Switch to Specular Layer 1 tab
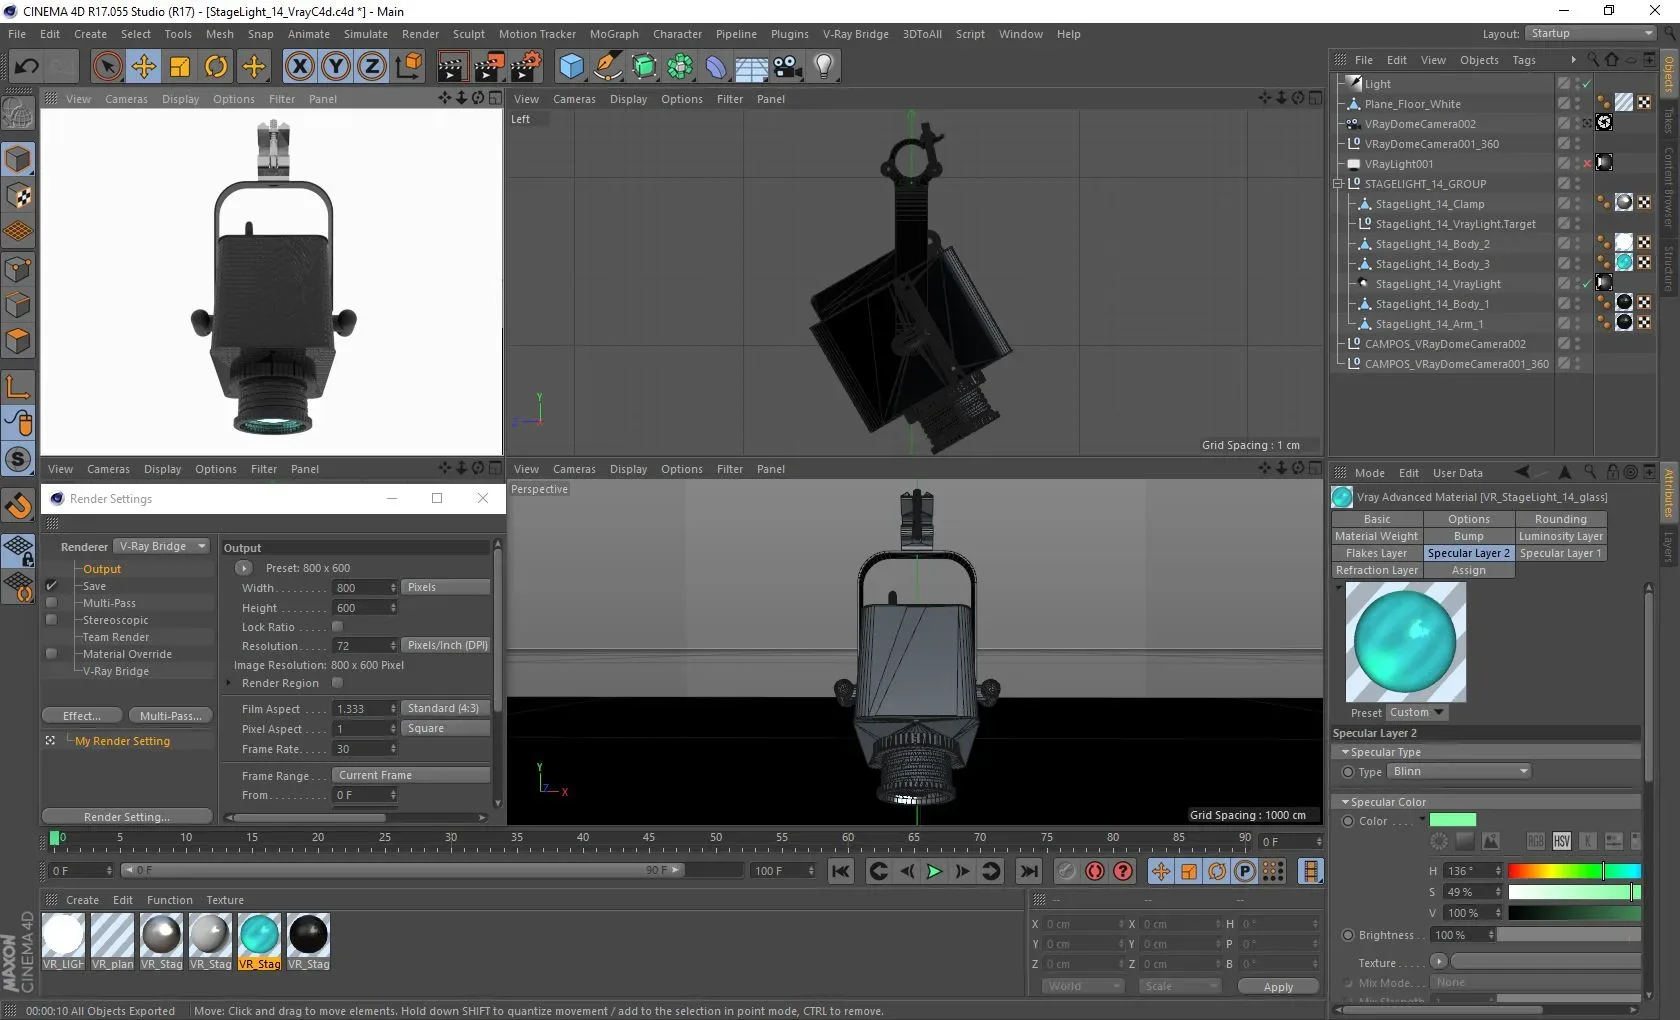This screenshot has height=1020, width=1680. 1560,553
